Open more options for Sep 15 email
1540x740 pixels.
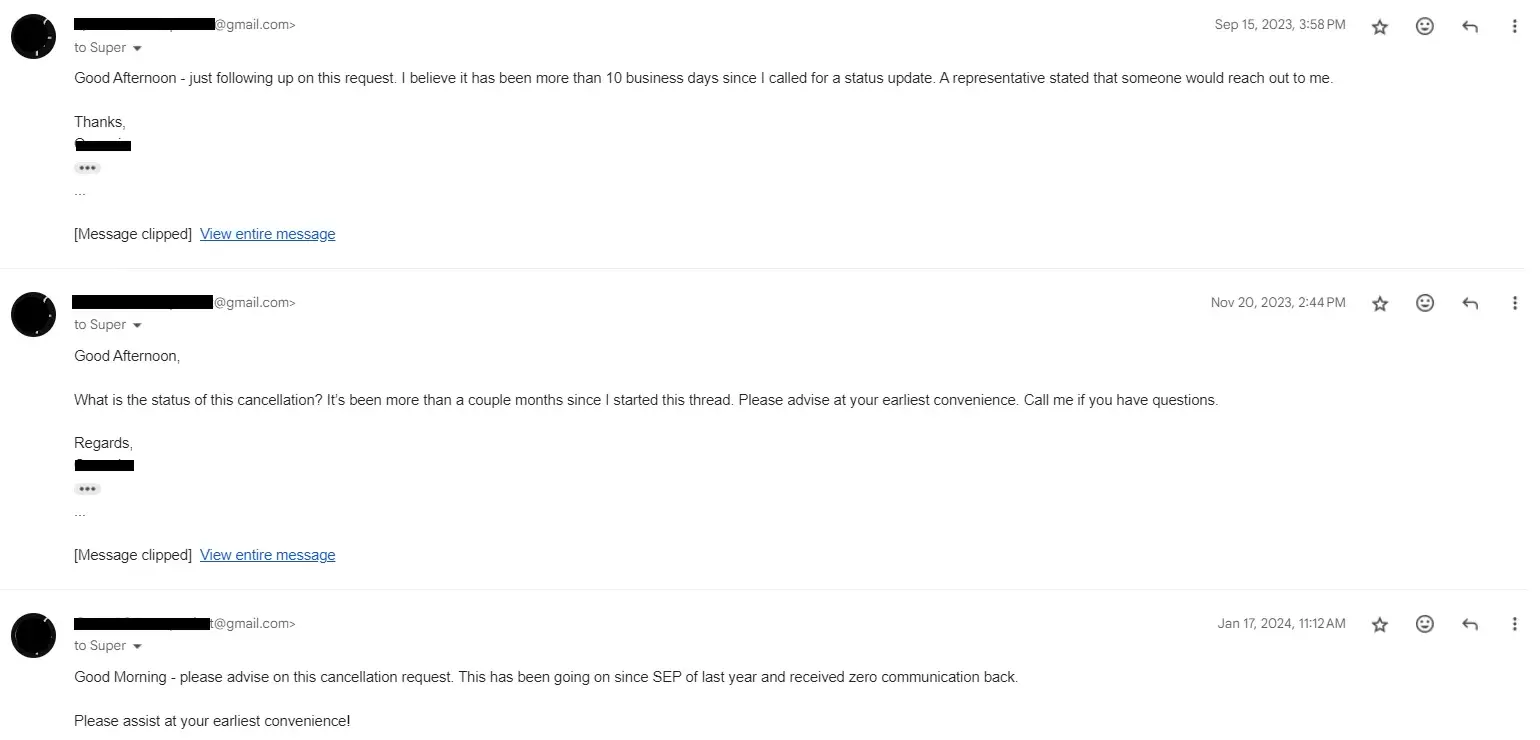pos(1515,27)
